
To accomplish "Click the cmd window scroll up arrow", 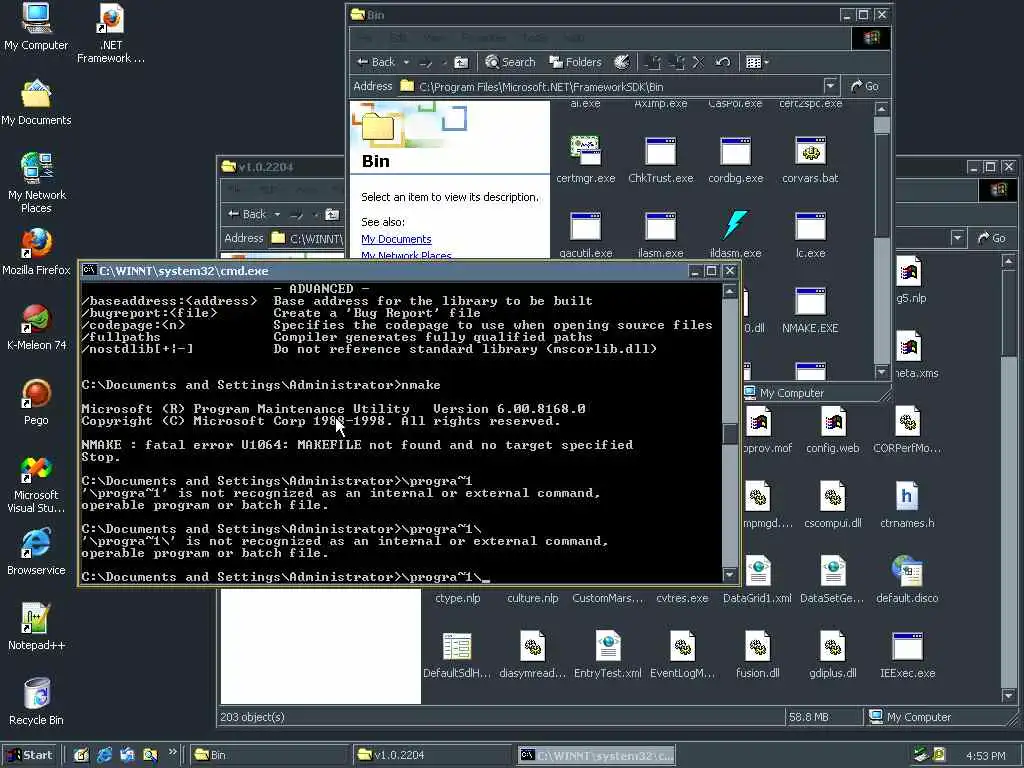I will (730, 291).
